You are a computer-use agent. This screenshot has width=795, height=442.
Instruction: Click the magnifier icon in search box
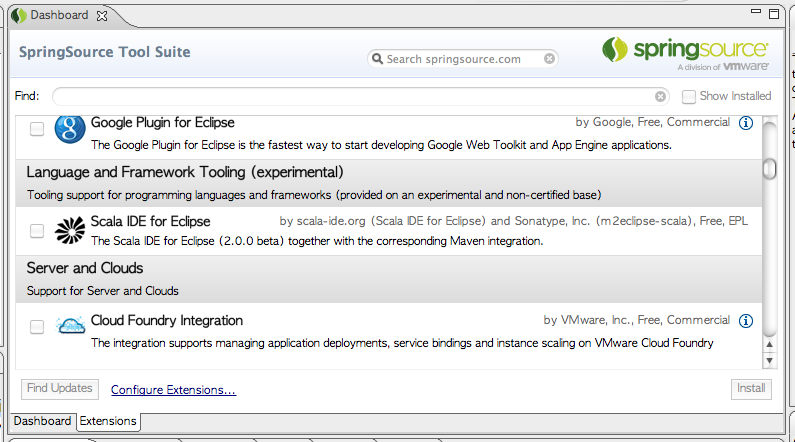pos(377,59)
